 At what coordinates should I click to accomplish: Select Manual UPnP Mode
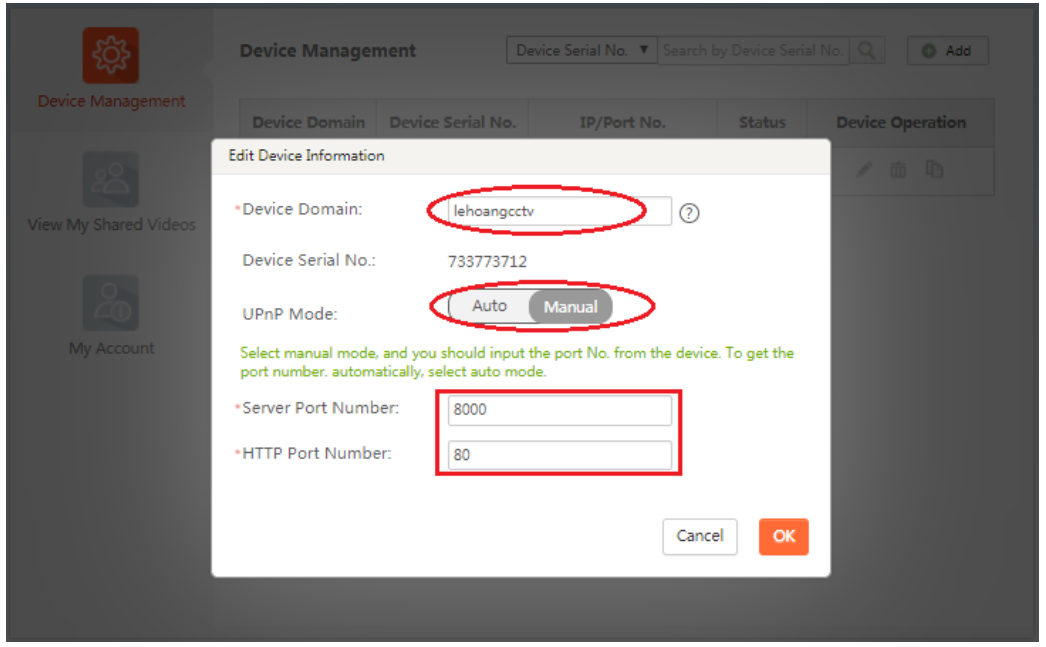570,307
